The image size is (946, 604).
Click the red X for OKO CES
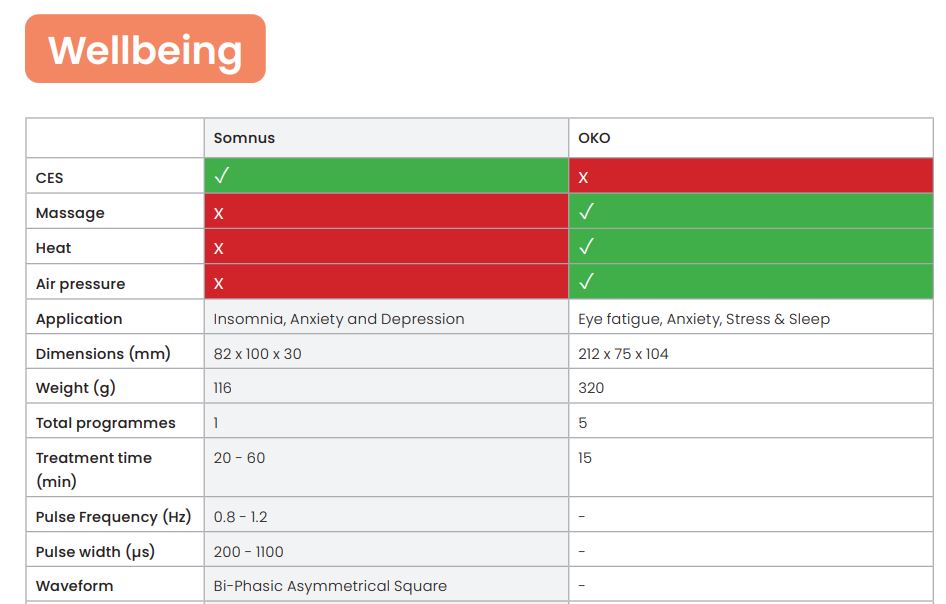tap(583, 177)
